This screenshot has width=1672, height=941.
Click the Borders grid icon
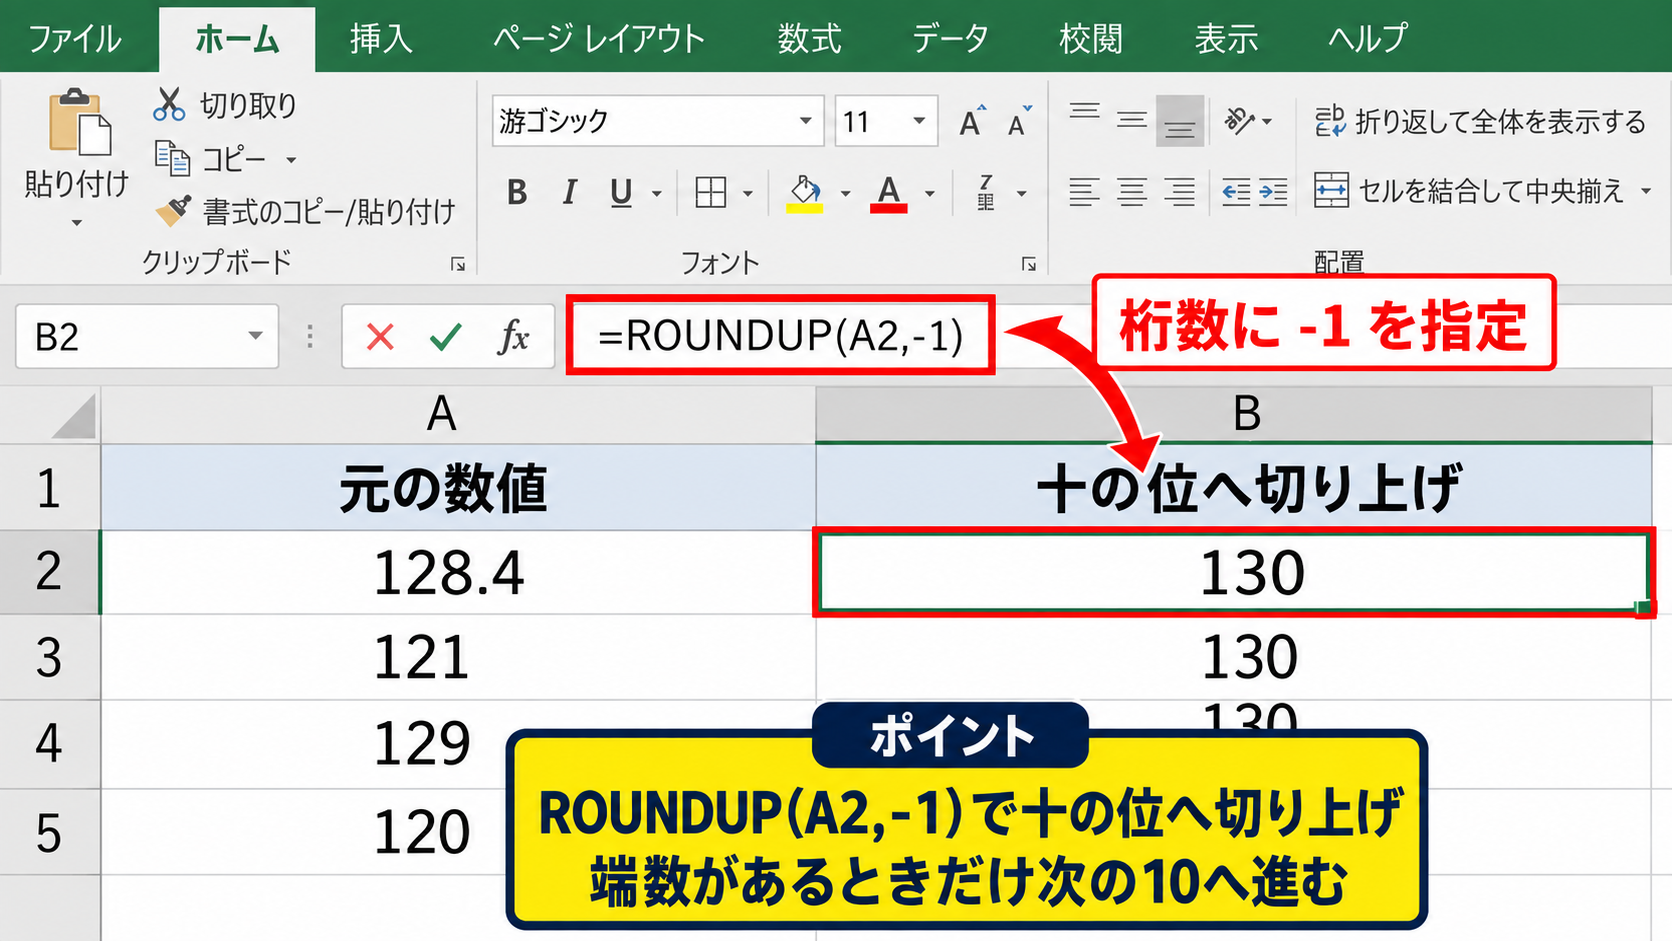coord(710,192)
